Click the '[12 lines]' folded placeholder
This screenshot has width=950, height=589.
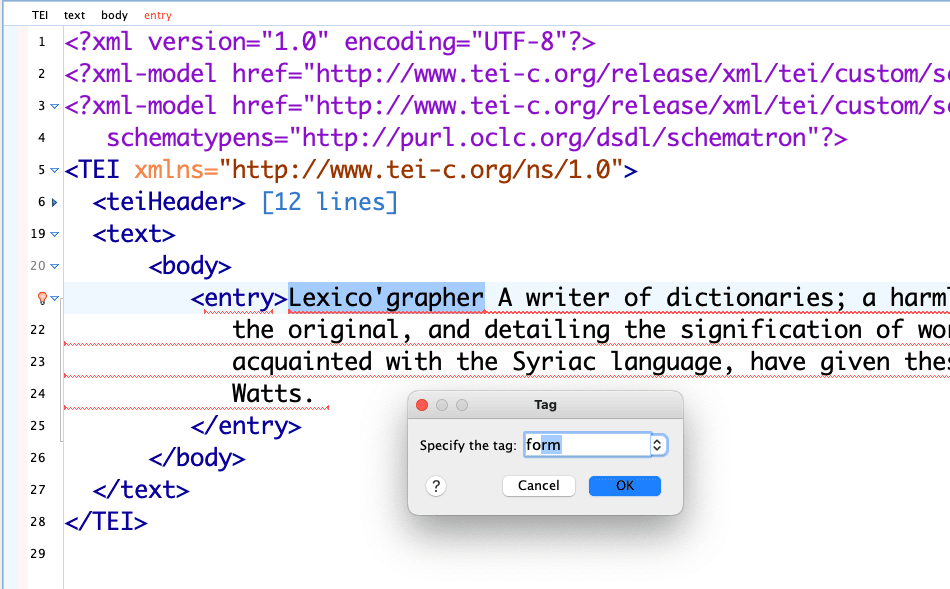(329, 202)
